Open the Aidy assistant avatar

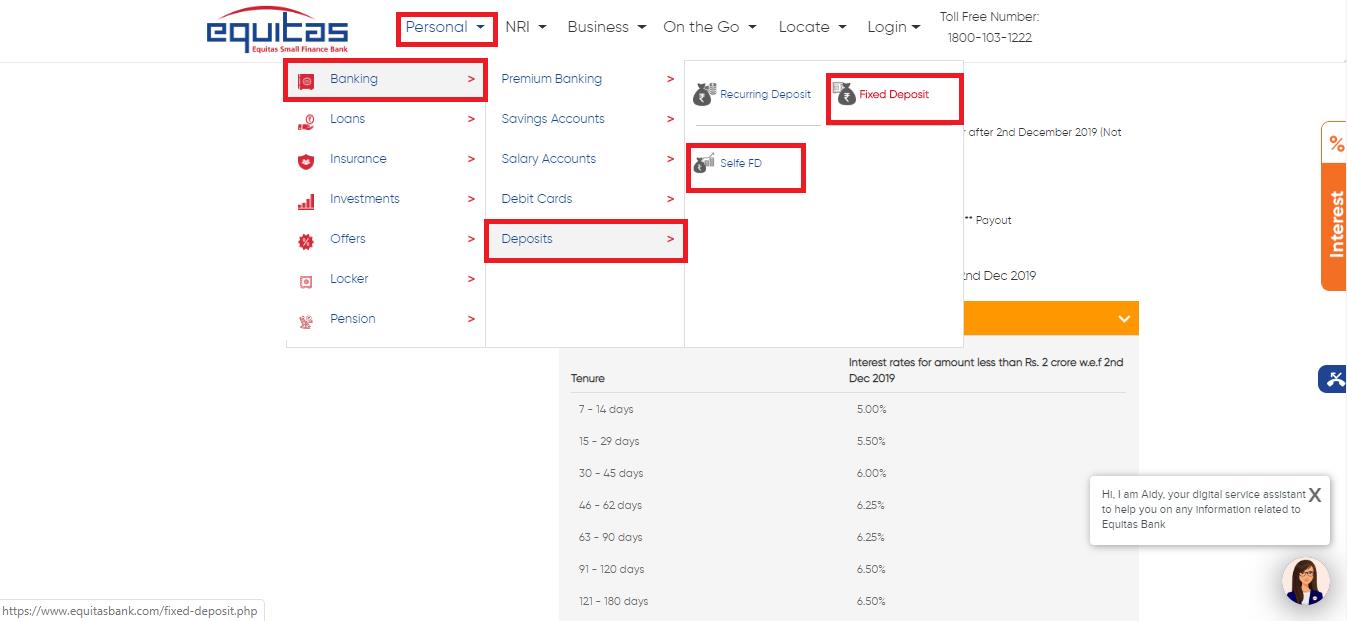click(1305, 581)
